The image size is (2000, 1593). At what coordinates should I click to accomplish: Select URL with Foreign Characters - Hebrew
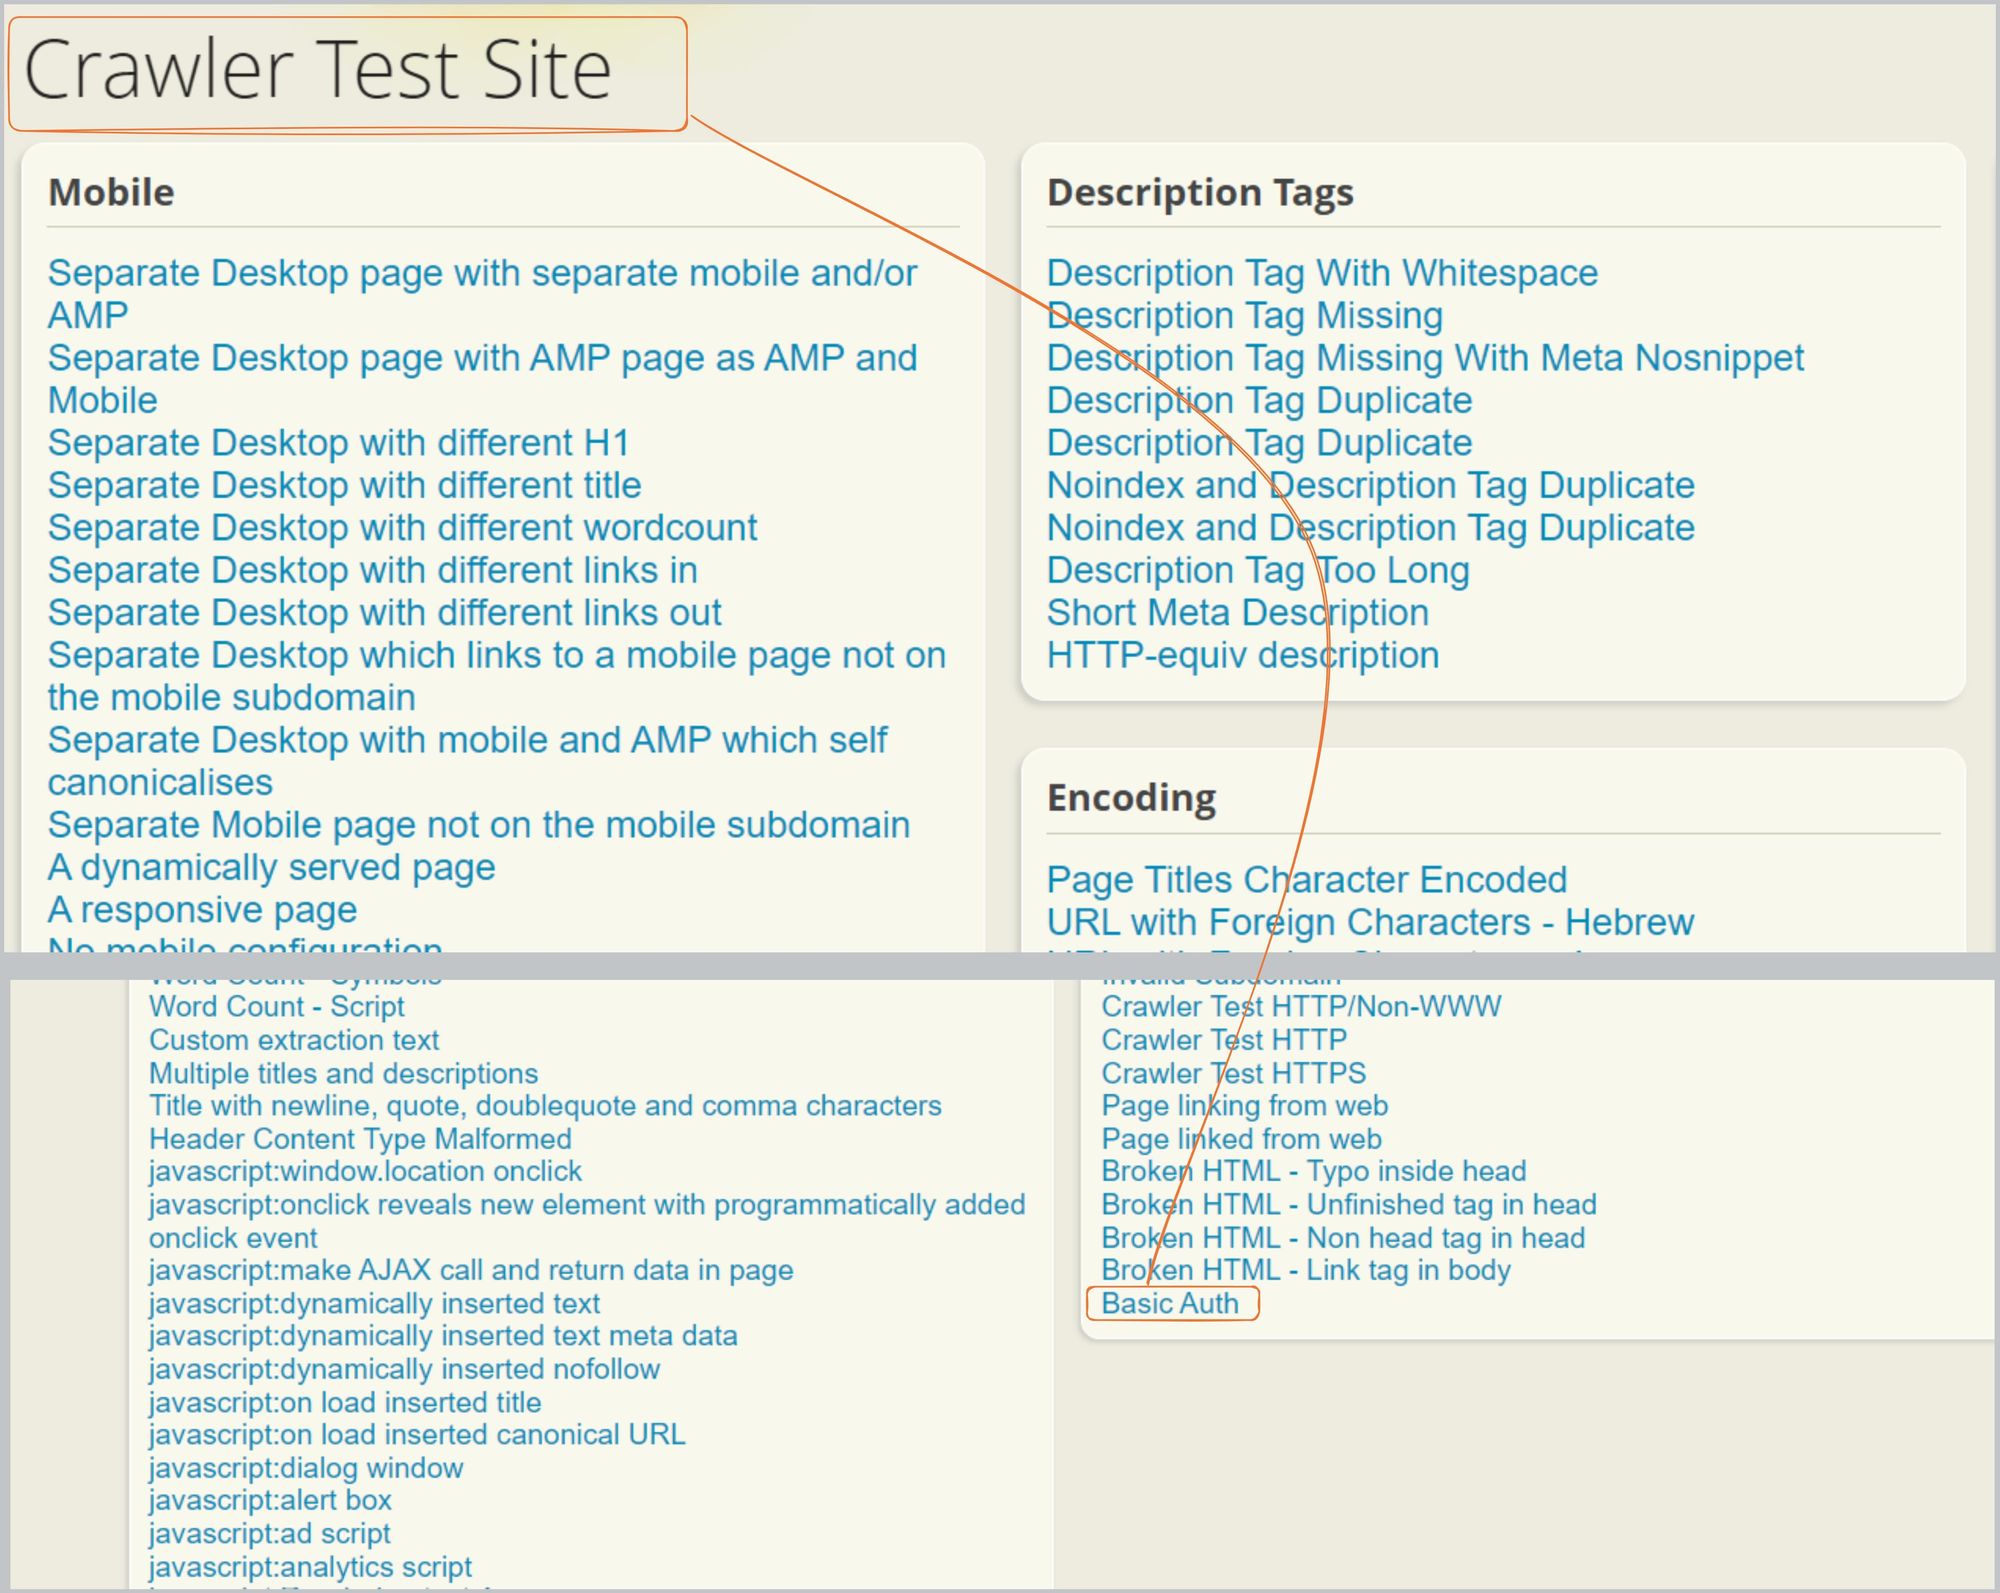tap(1369, 921)
